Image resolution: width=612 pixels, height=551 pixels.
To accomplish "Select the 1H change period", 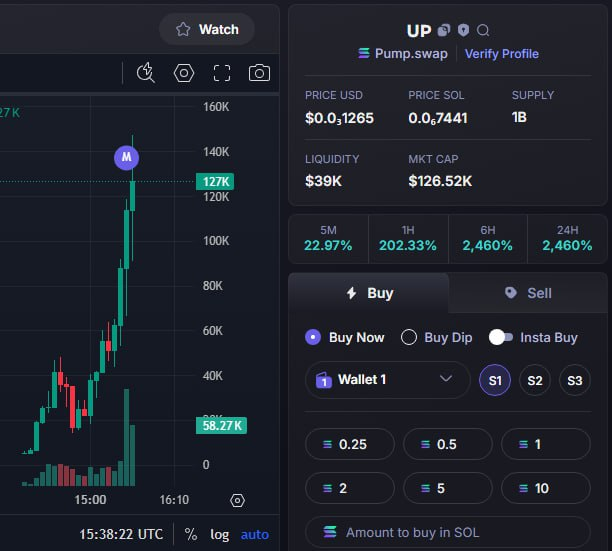I will click(408, 238).
